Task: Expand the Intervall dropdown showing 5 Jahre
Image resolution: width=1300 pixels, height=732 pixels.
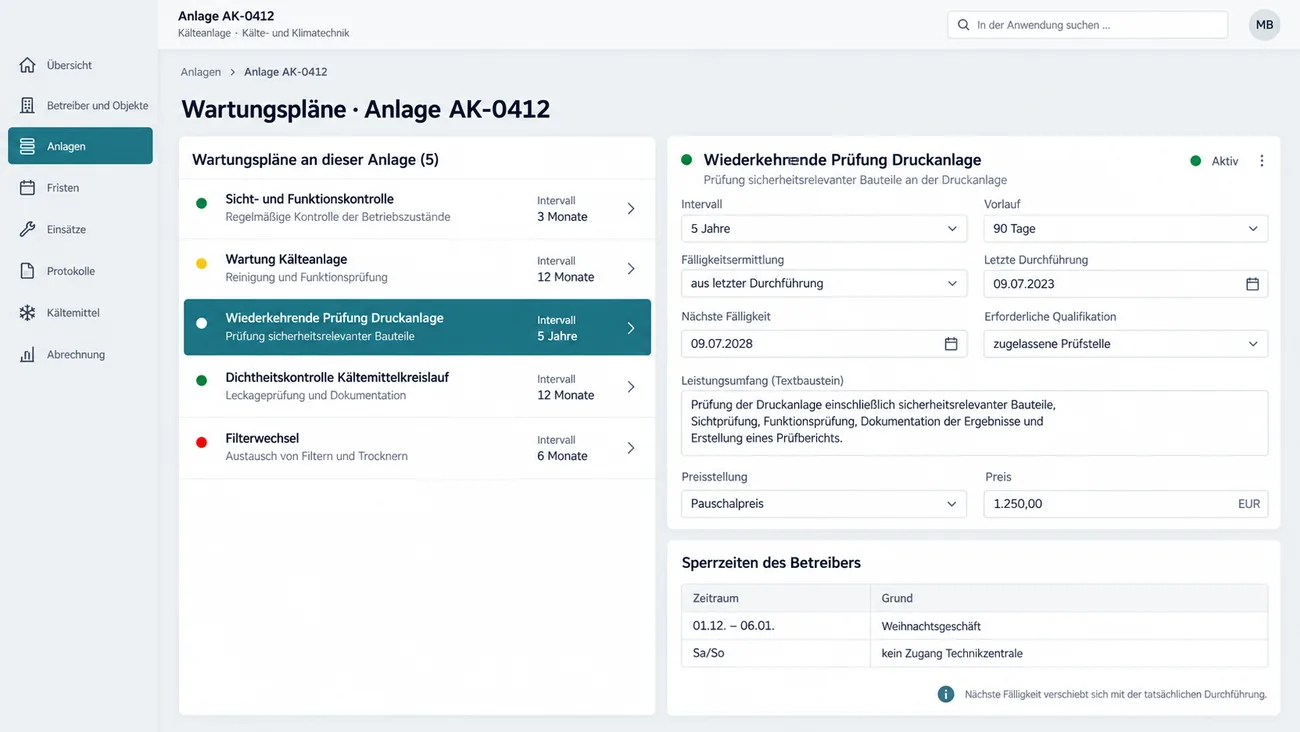Action: click(x=824, y=229)
